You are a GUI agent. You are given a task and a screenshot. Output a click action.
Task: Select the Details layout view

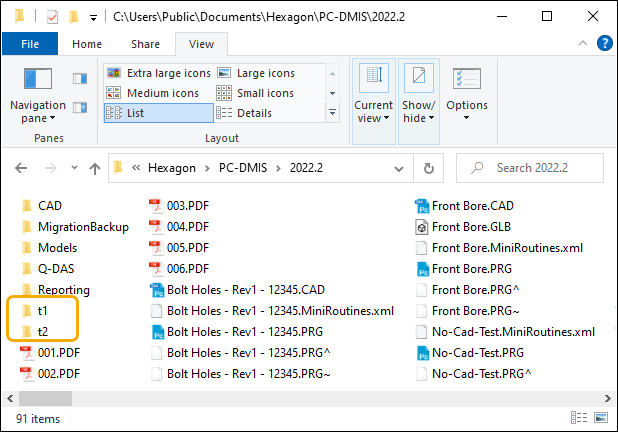(253, 113)
